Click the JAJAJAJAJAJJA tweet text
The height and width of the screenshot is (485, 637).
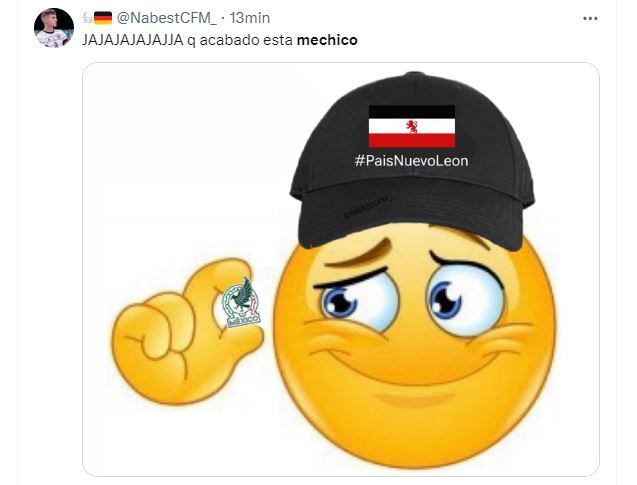tap(132, 40)
